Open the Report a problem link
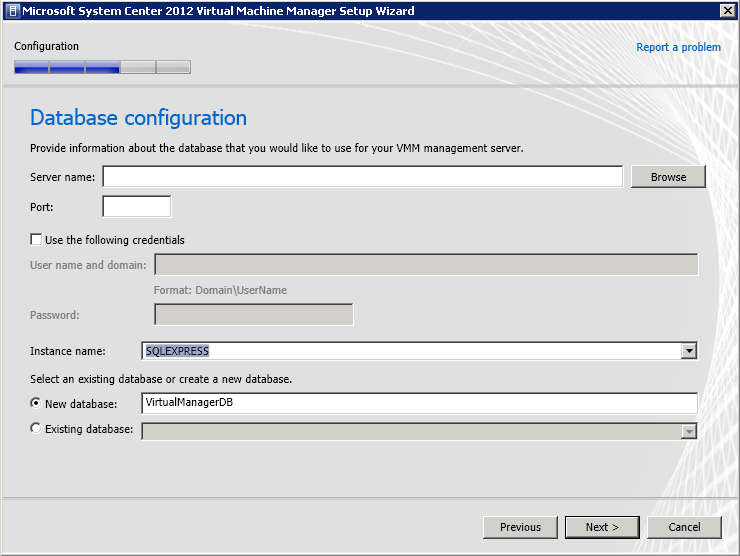Image resolution: width=740 pixels, height=556 pixels. click(678, 47)
